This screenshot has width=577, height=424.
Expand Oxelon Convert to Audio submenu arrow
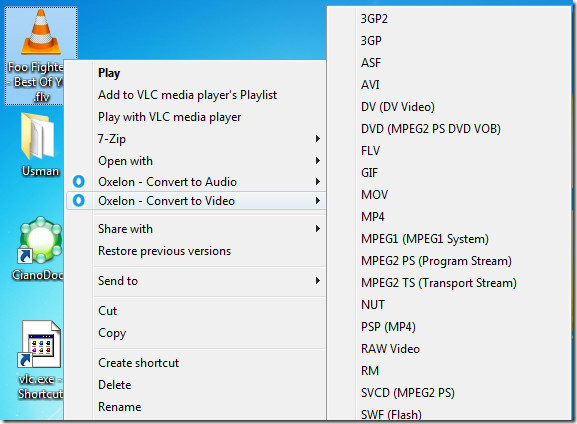(318, 181)
